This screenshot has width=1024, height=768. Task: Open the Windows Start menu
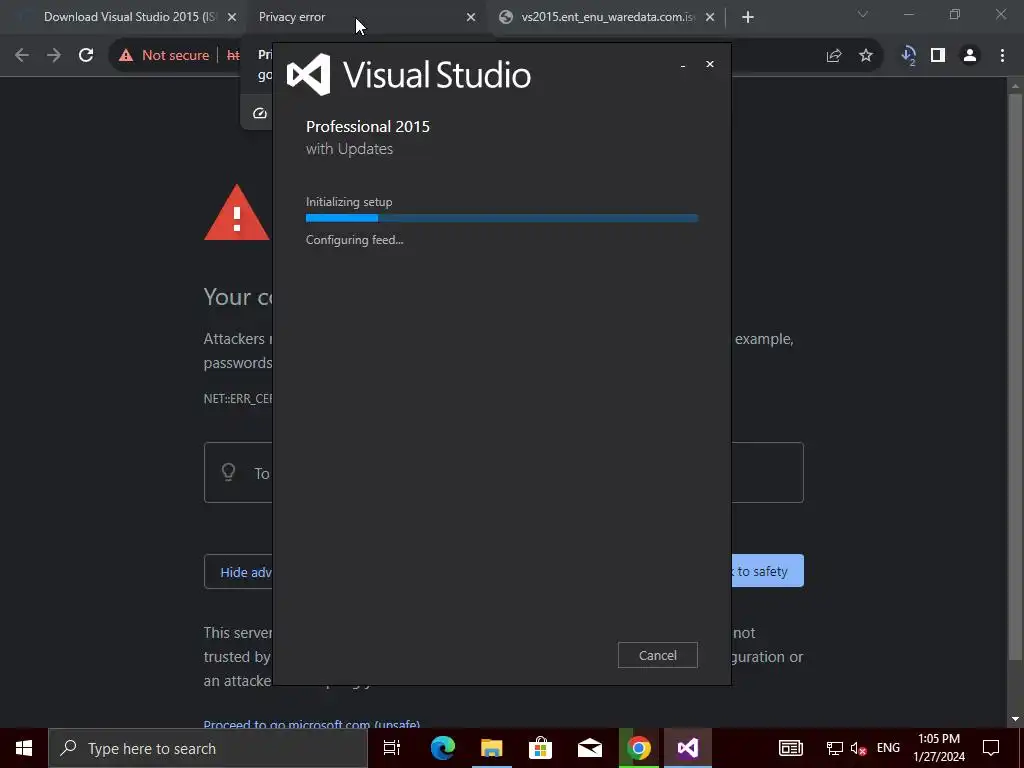(x=24, y=748)
